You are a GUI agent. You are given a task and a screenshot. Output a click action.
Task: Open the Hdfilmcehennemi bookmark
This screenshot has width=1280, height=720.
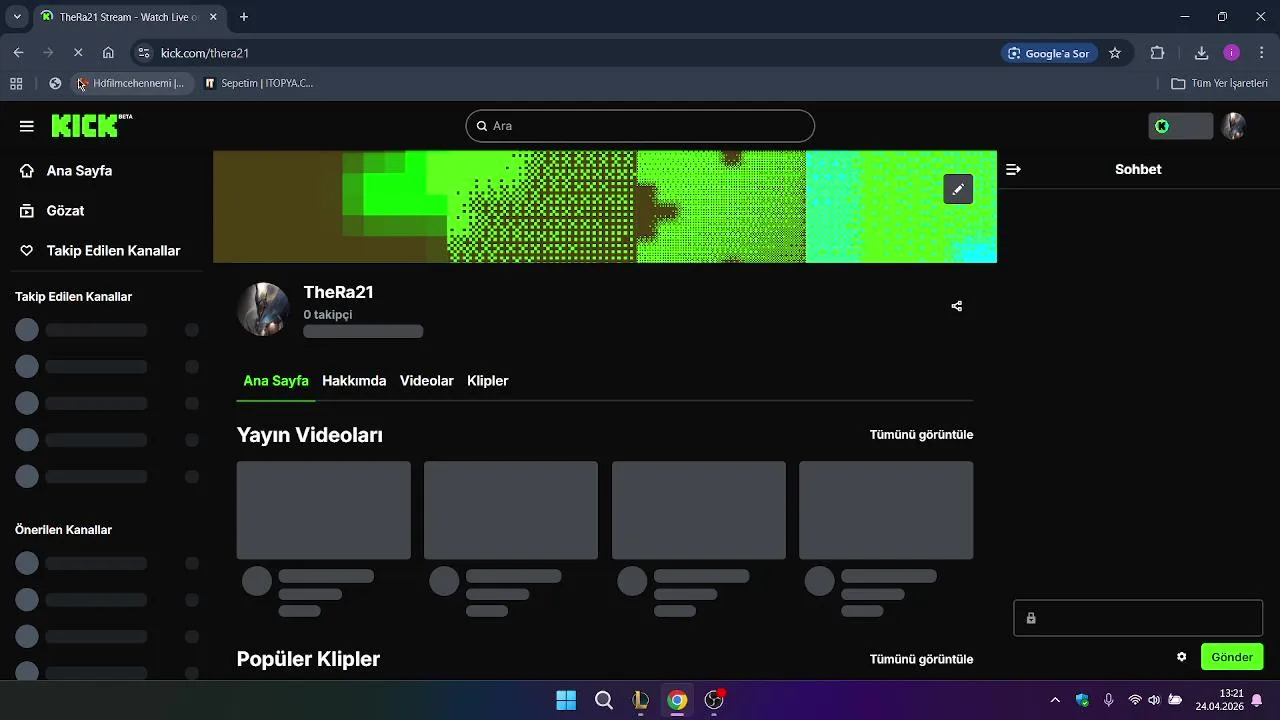131,84
